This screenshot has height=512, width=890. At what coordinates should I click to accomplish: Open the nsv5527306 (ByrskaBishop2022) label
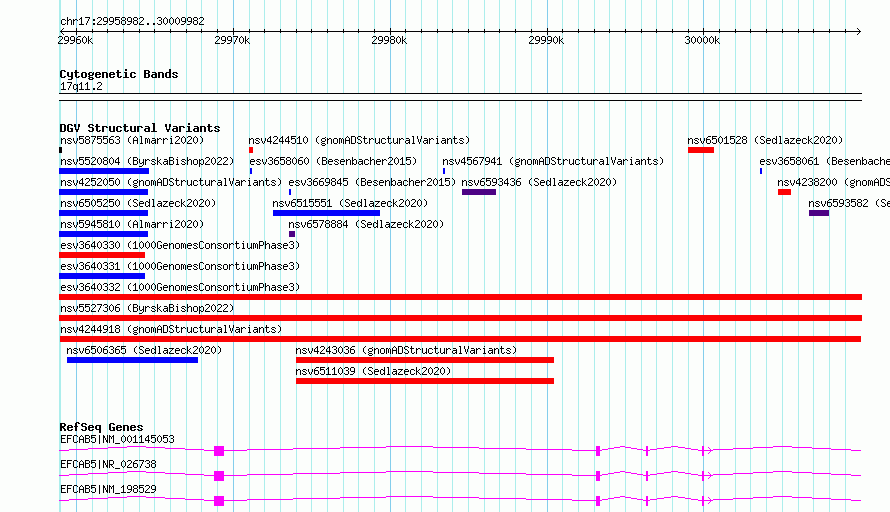pyautogui.click(x=147, y=308)
